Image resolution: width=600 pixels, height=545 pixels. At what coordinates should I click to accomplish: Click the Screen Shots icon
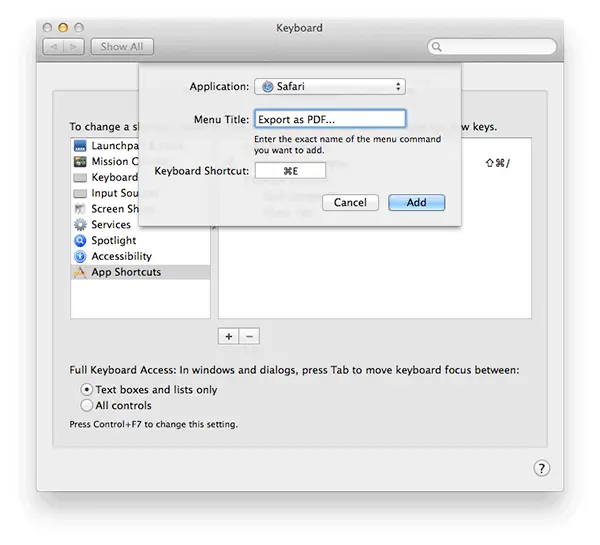[80, 209]
